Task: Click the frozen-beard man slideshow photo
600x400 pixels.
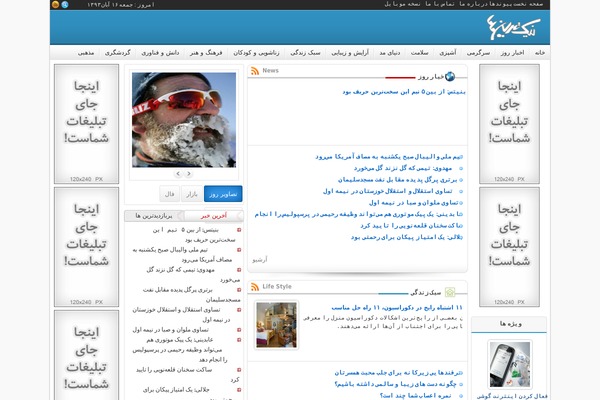Action: 184,120
